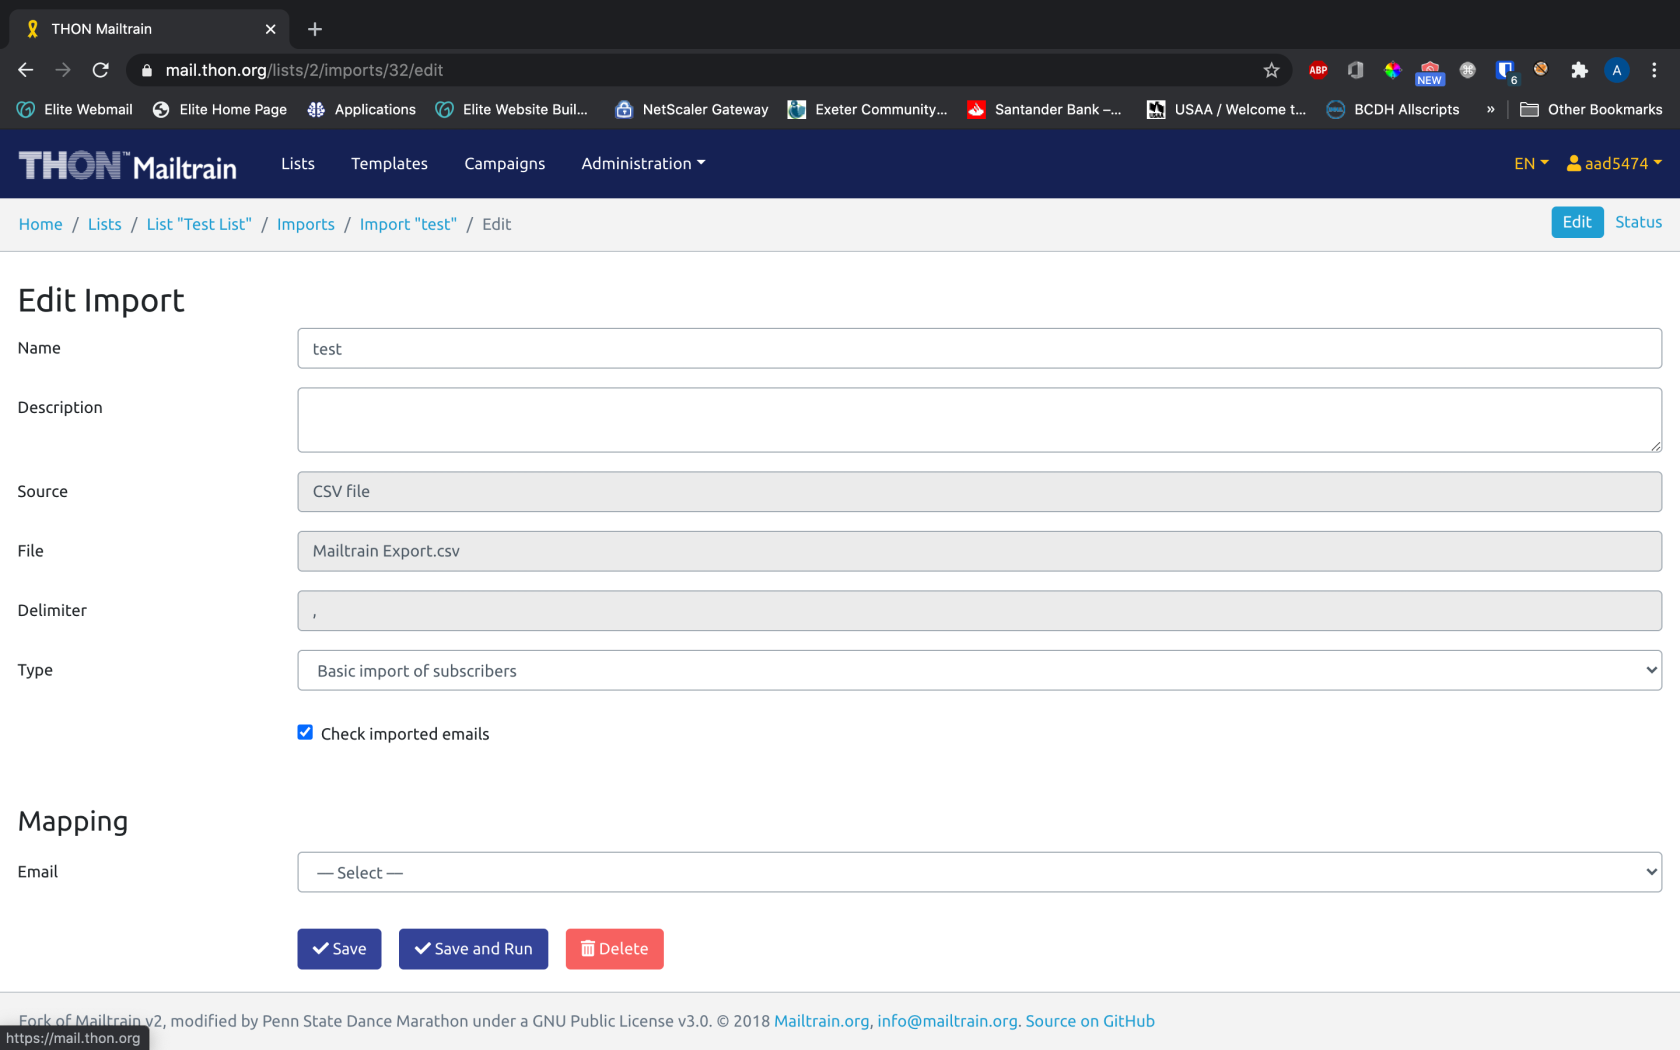Click the disabled Delimiter field

(x=979, y=610)
